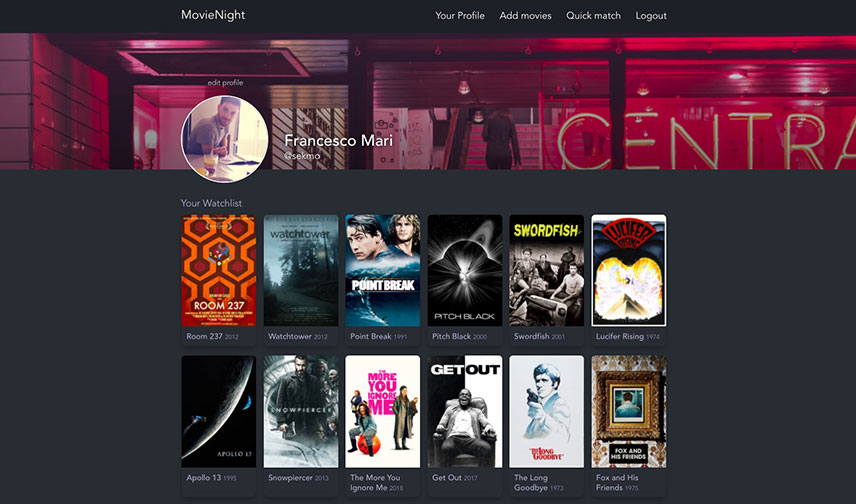This screenshot has width=856, height=504.
Task: Click the Get Out 2017 title
Action: (455, 477)
